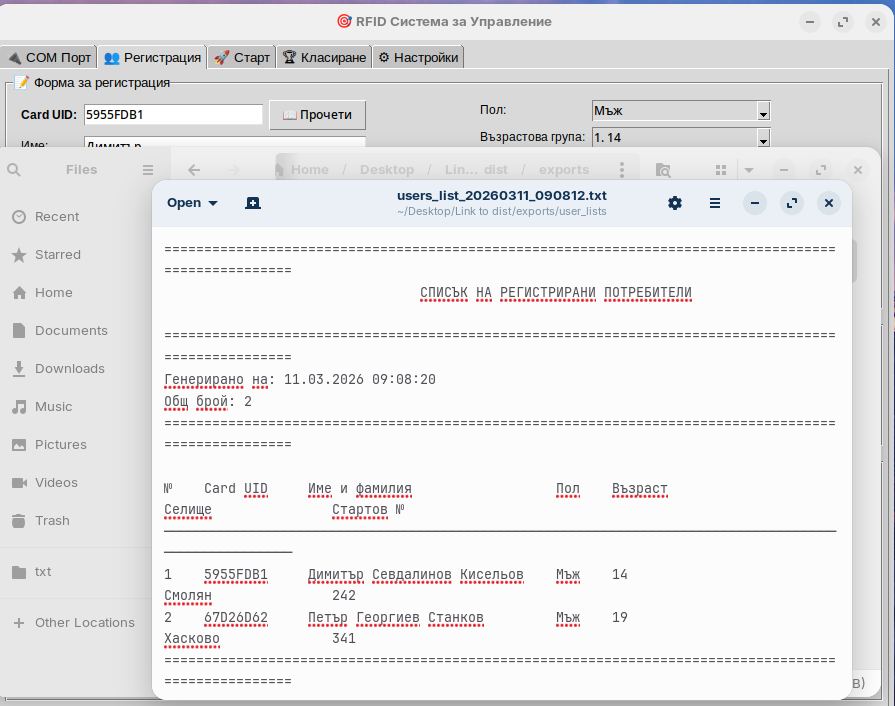Screen dimensions: 895x706
Task: Click the search icon in Files
Action: (14, 170)
